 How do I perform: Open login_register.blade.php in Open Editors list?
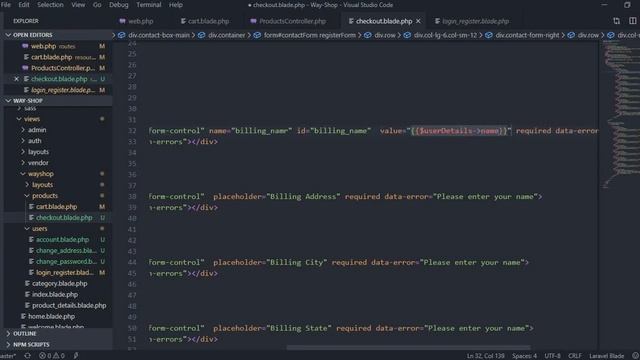point(57,90)
